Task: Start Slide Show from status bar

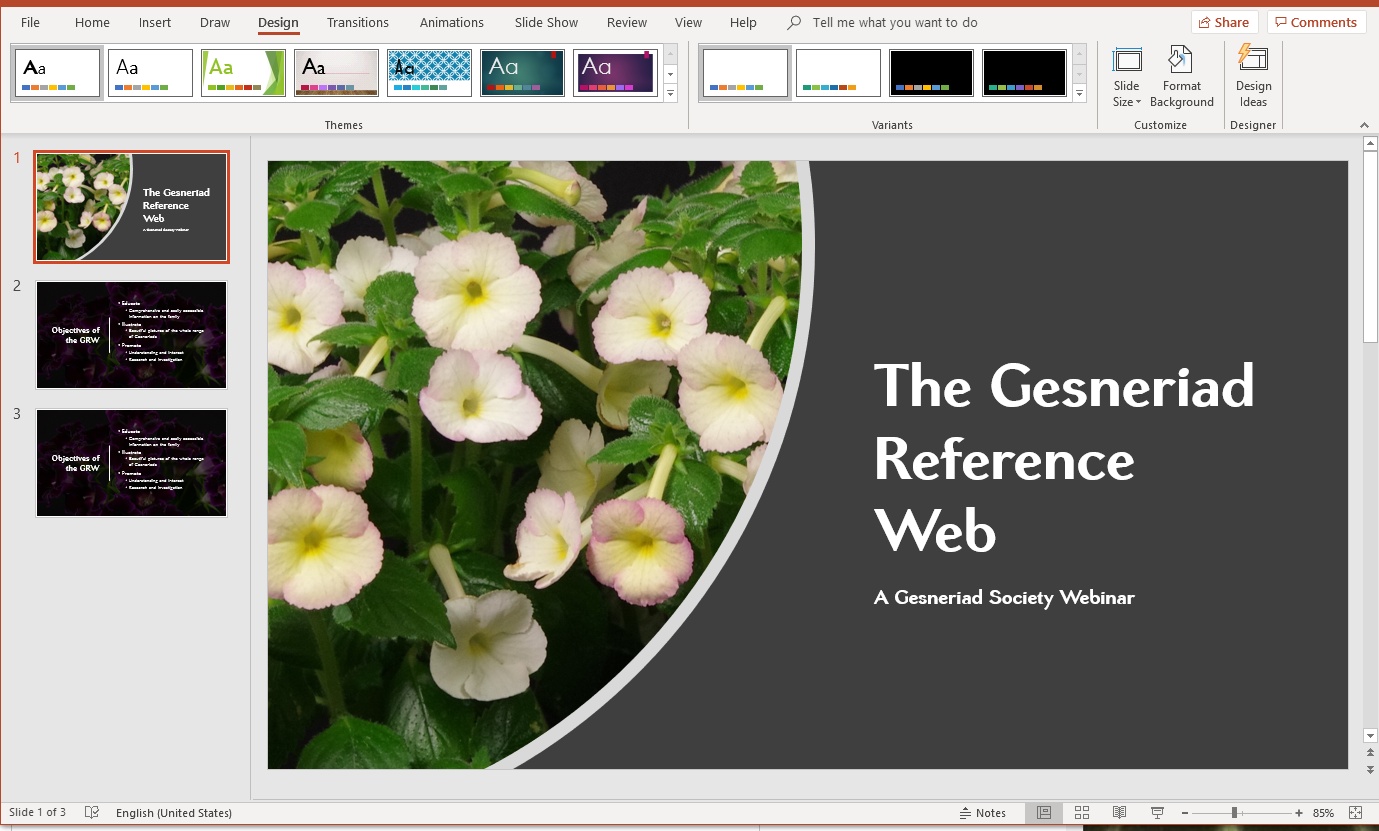Action: point(1157,812)
